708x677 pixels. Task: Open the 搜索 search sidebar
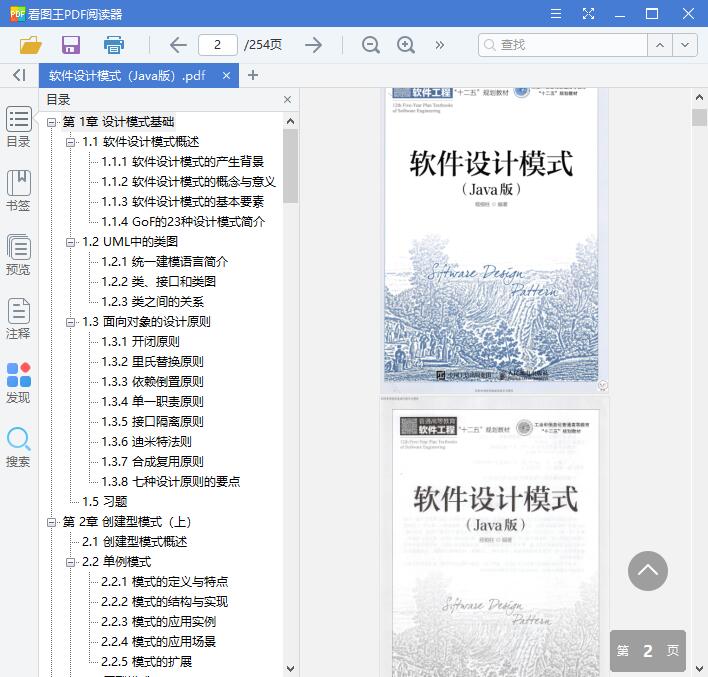coord(19,447)
